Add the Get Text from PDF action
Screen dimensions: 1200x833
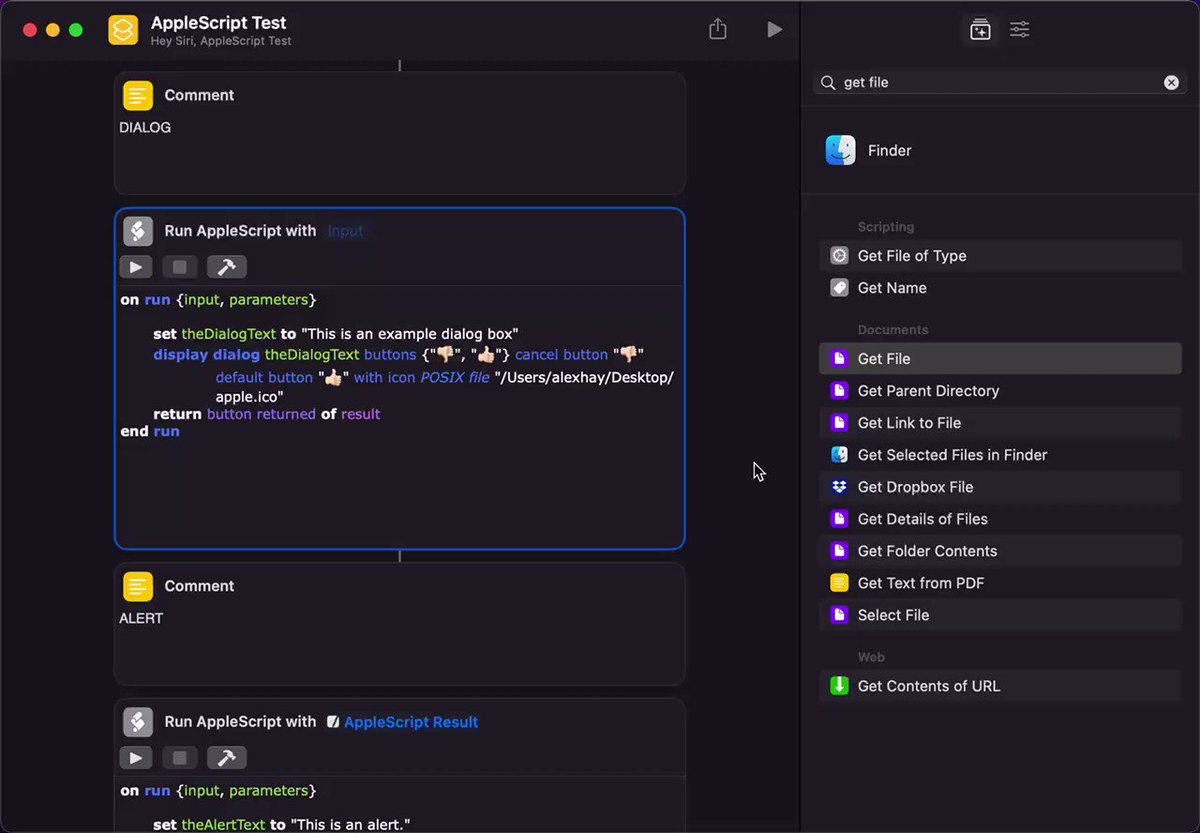[1000, 583]
